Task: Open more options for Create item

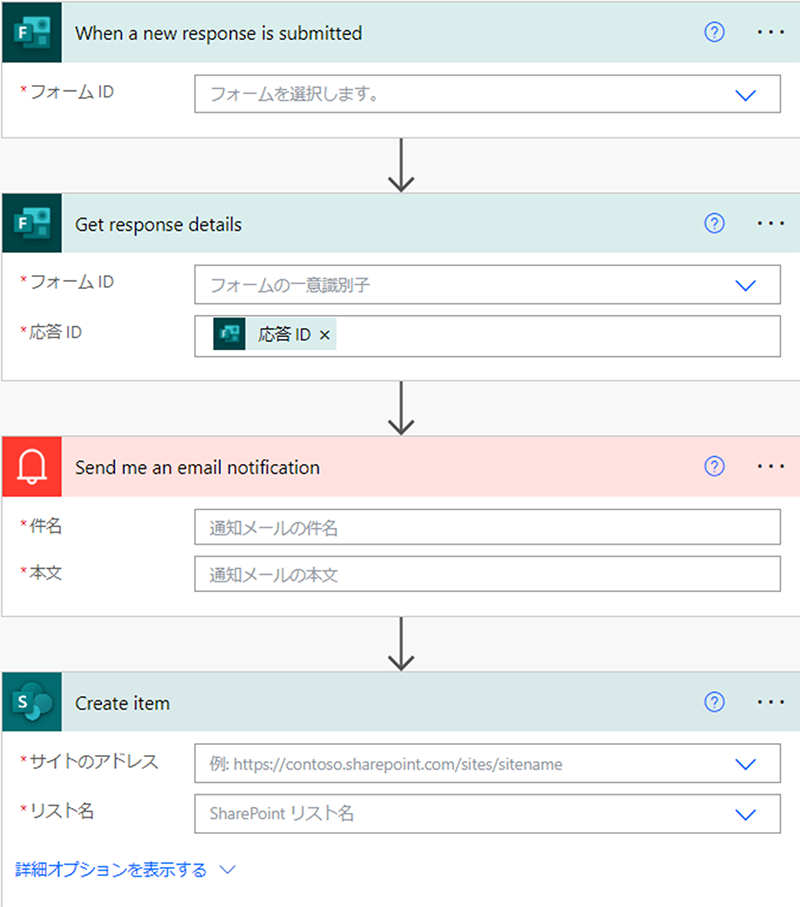Action: coord(771,703)
